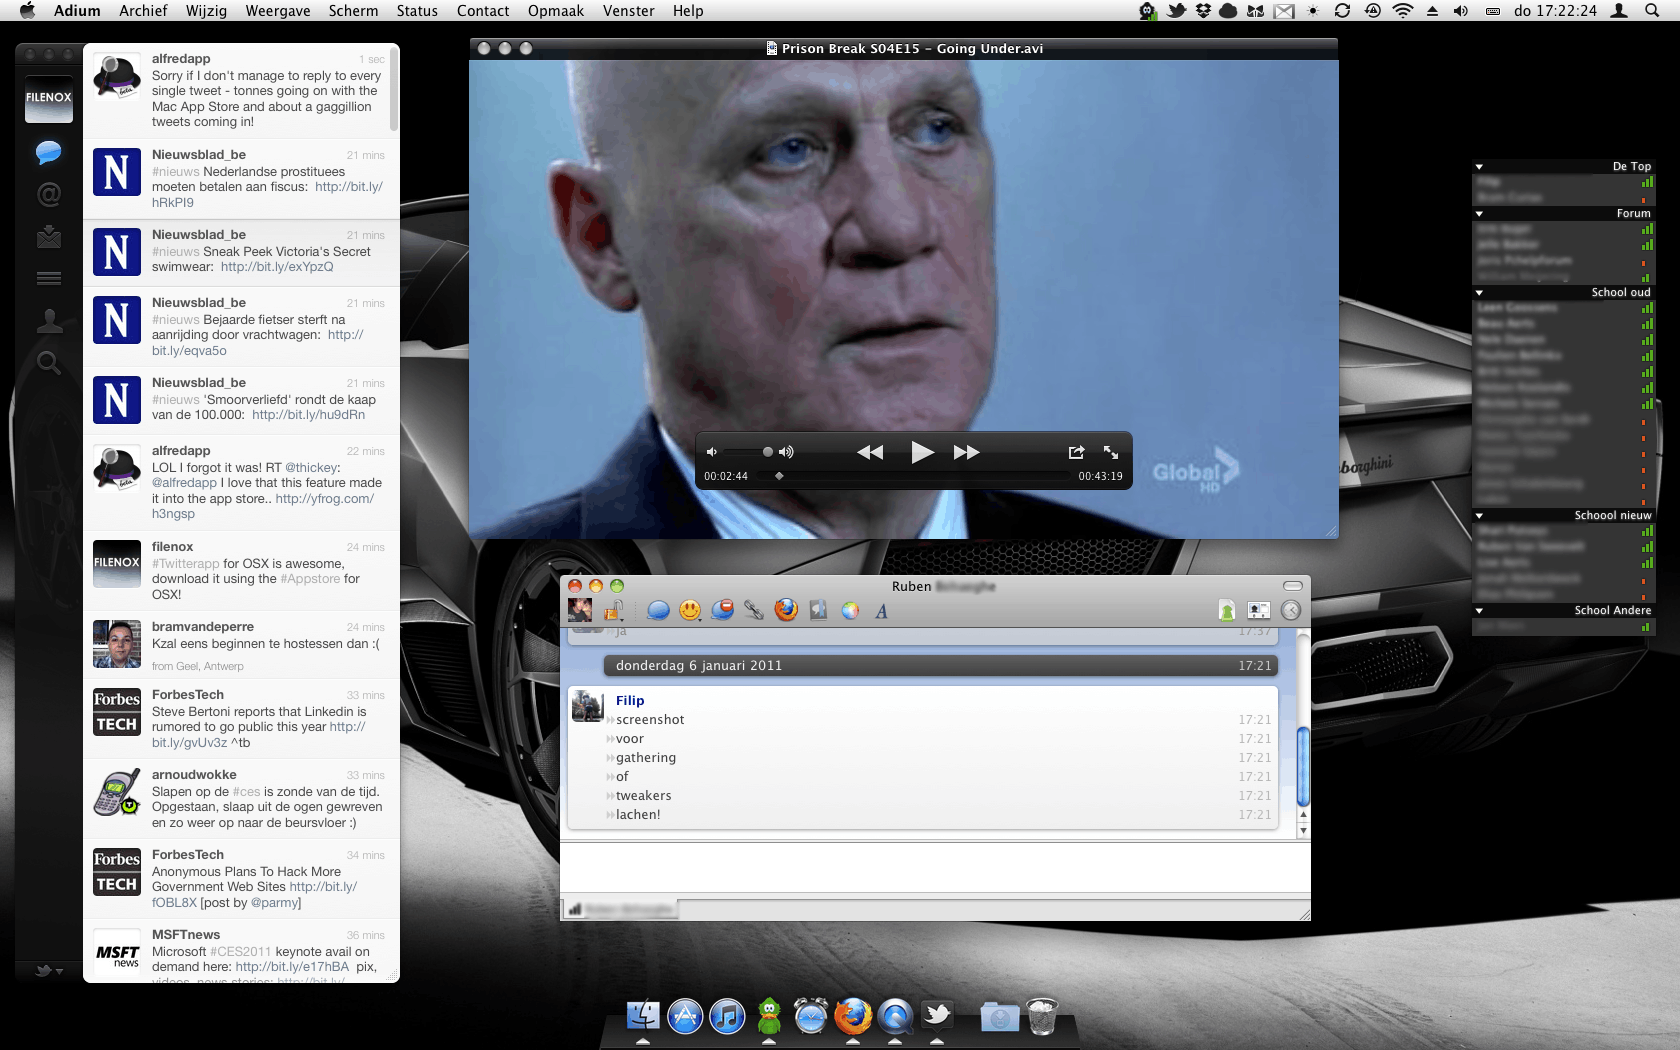Click the @parmy mention in ForbesTech tweet
The height and width of the screenshot is (1050, 1680).
[x=273, y=903]
